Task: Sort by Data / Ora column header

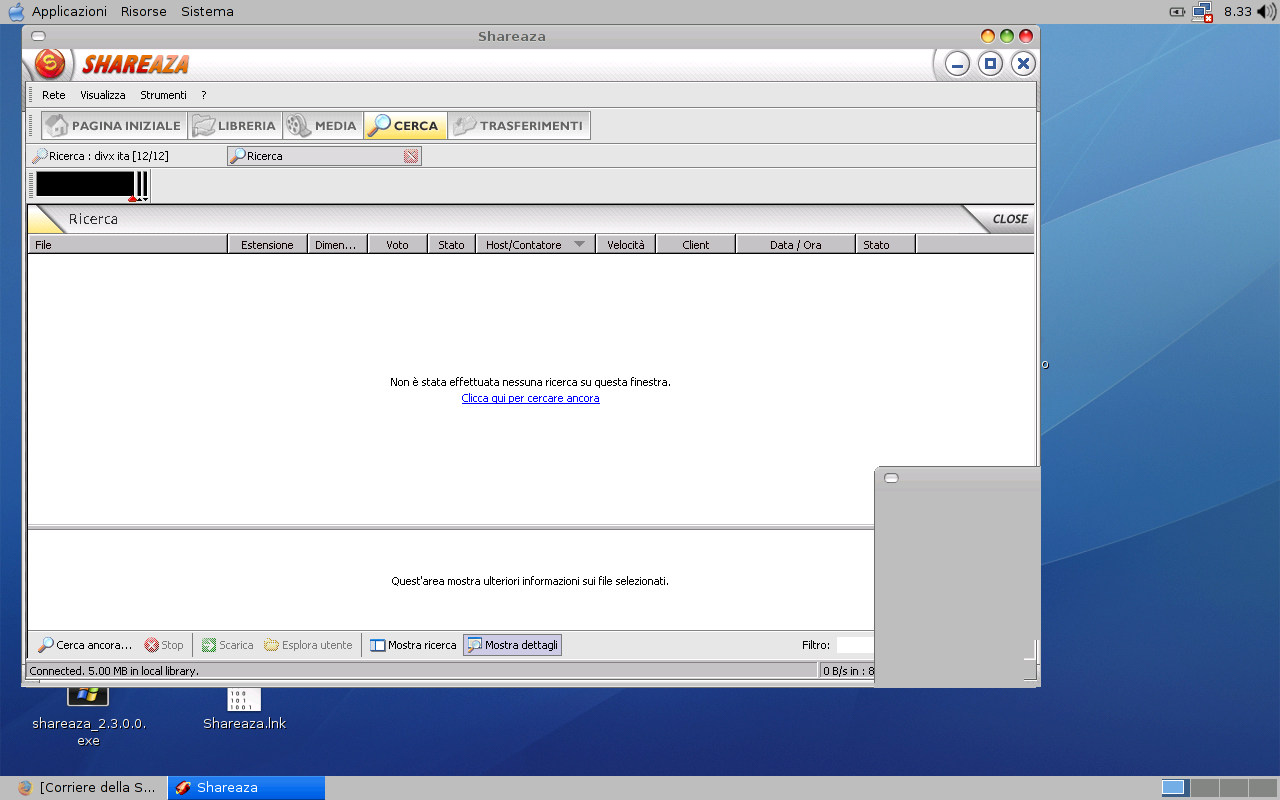Action: 796,245
